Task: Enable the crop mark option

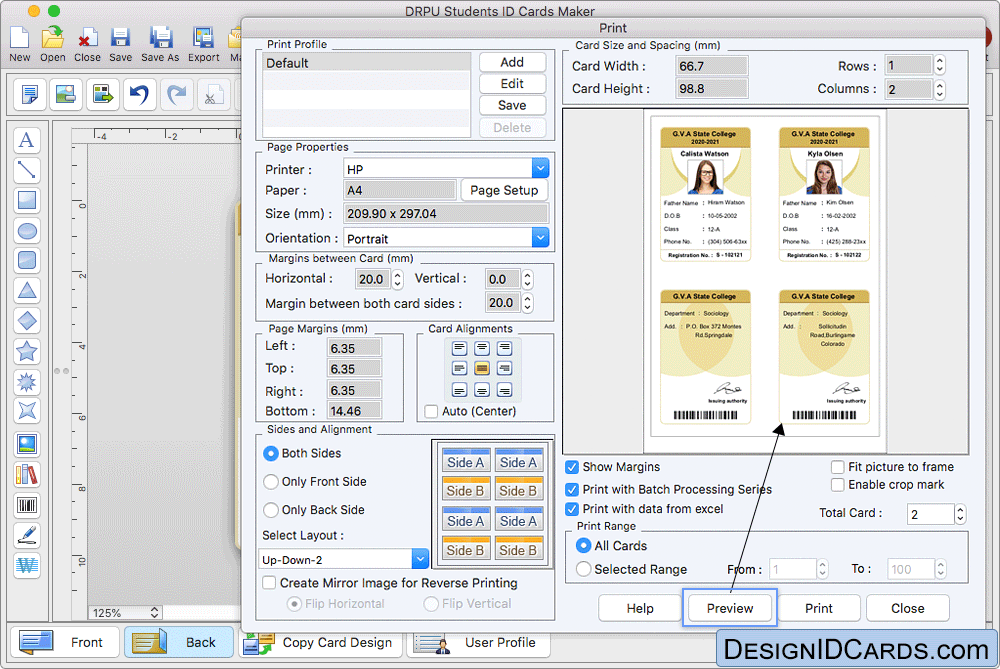Action: click(x=838, y=485)
